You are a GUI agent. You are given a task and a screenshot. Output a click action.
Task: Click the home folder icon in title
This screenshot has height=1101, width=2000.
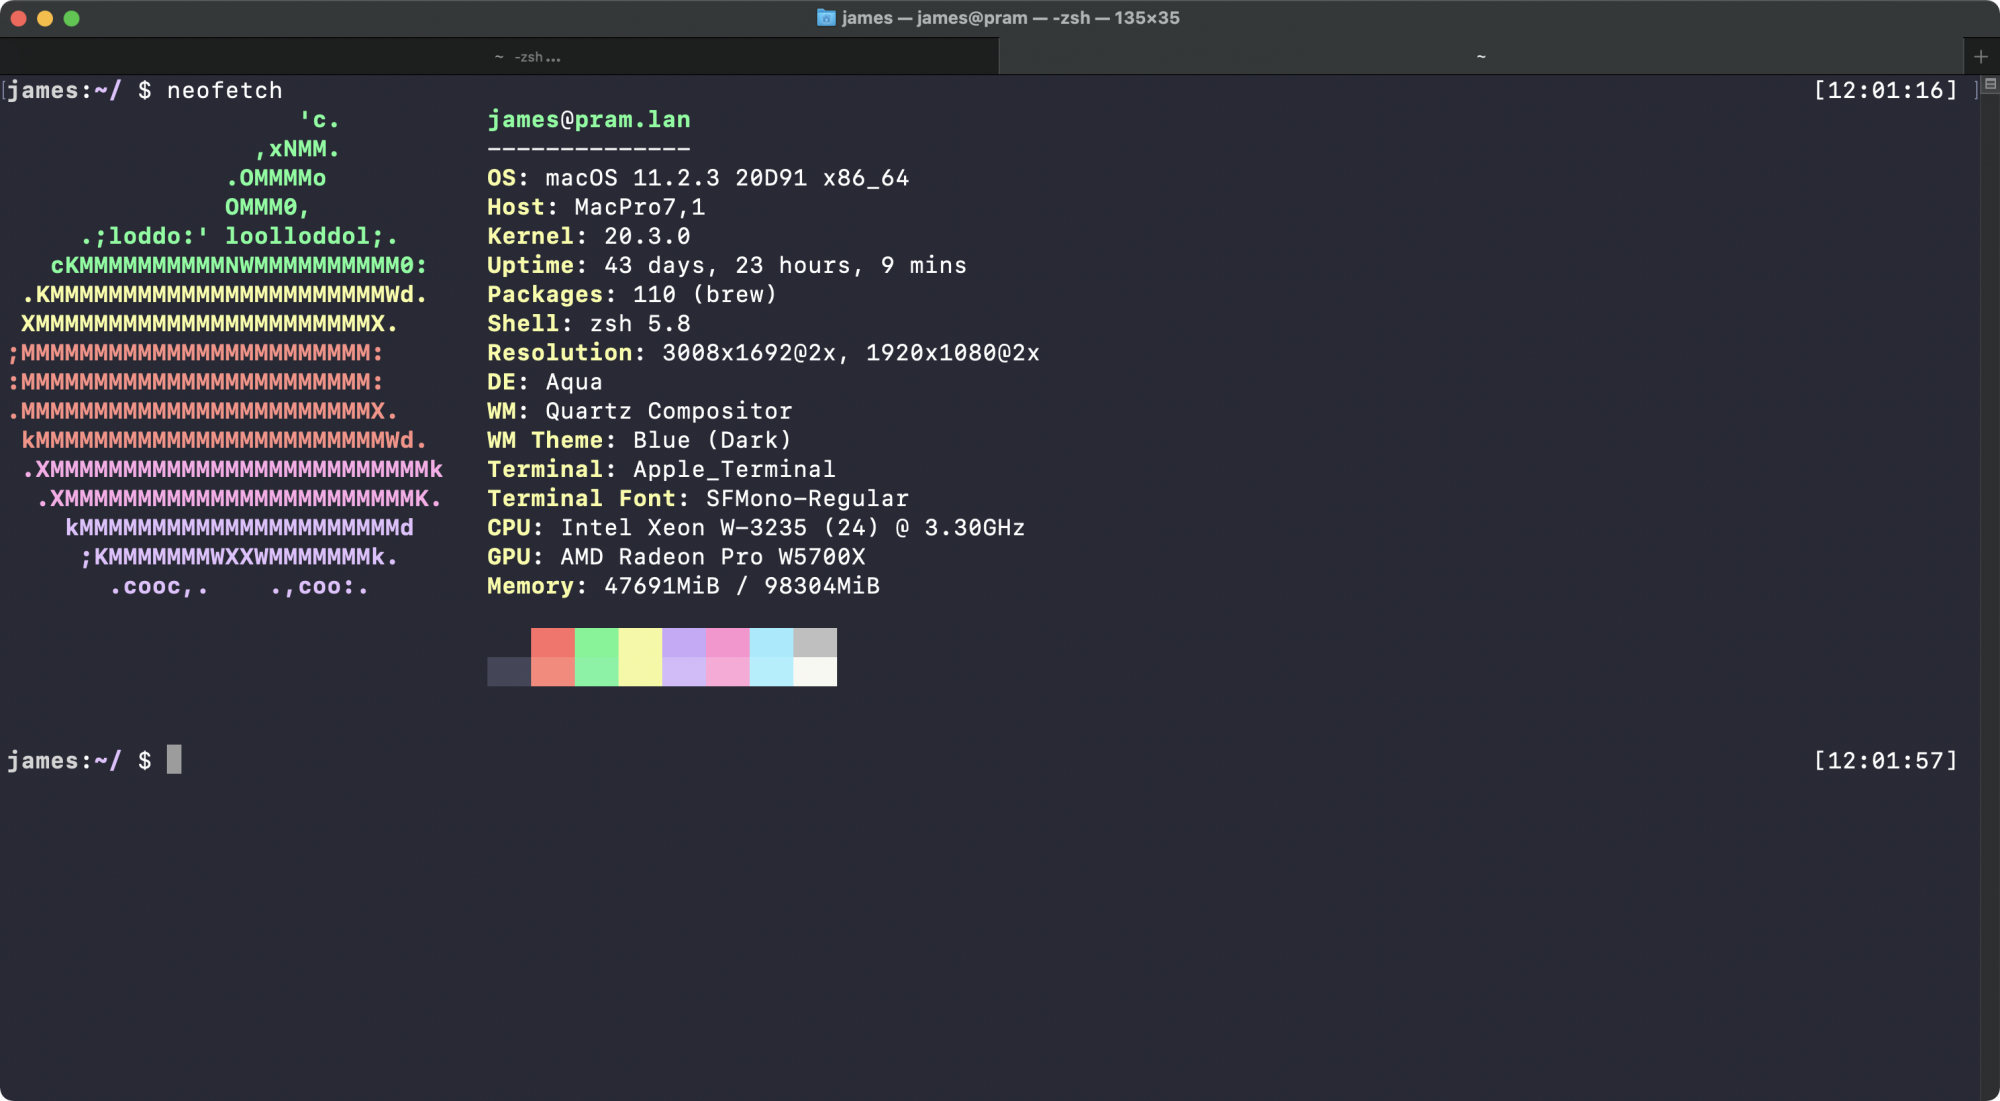tap(826, 18)
